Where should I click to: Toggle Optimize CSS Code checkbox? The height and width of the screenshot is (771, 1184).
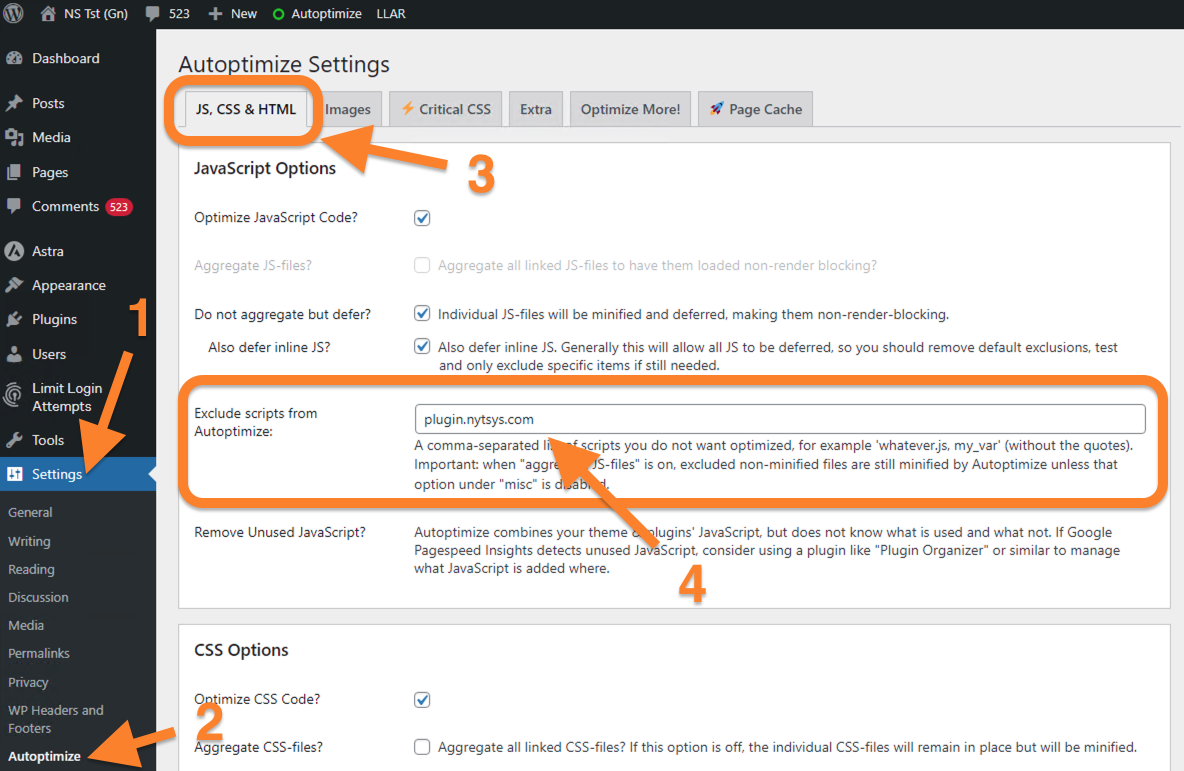click(422, 700)
